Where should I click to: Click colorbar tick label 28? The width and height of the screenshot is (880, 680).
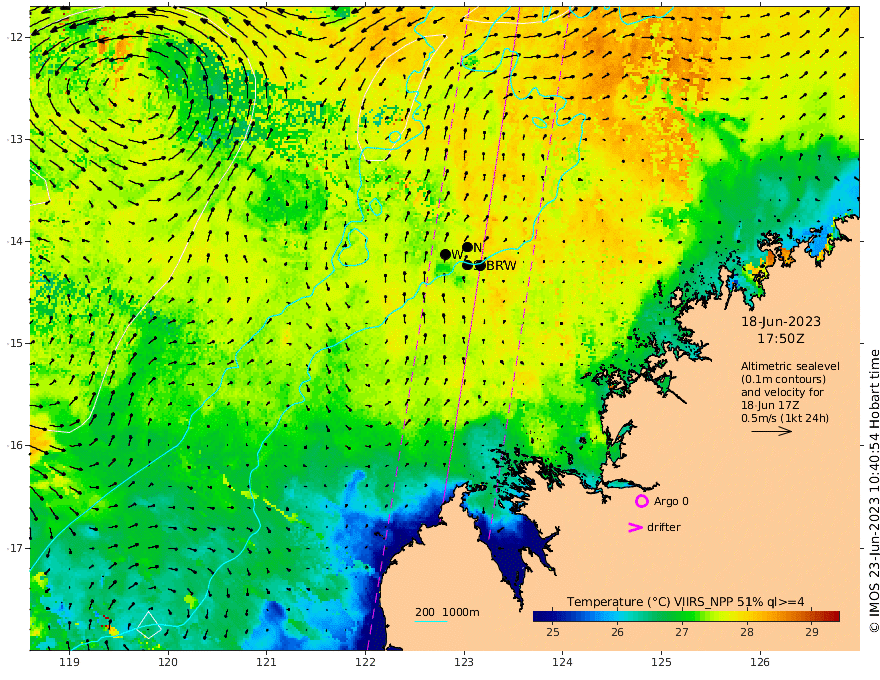coord(746,632)
